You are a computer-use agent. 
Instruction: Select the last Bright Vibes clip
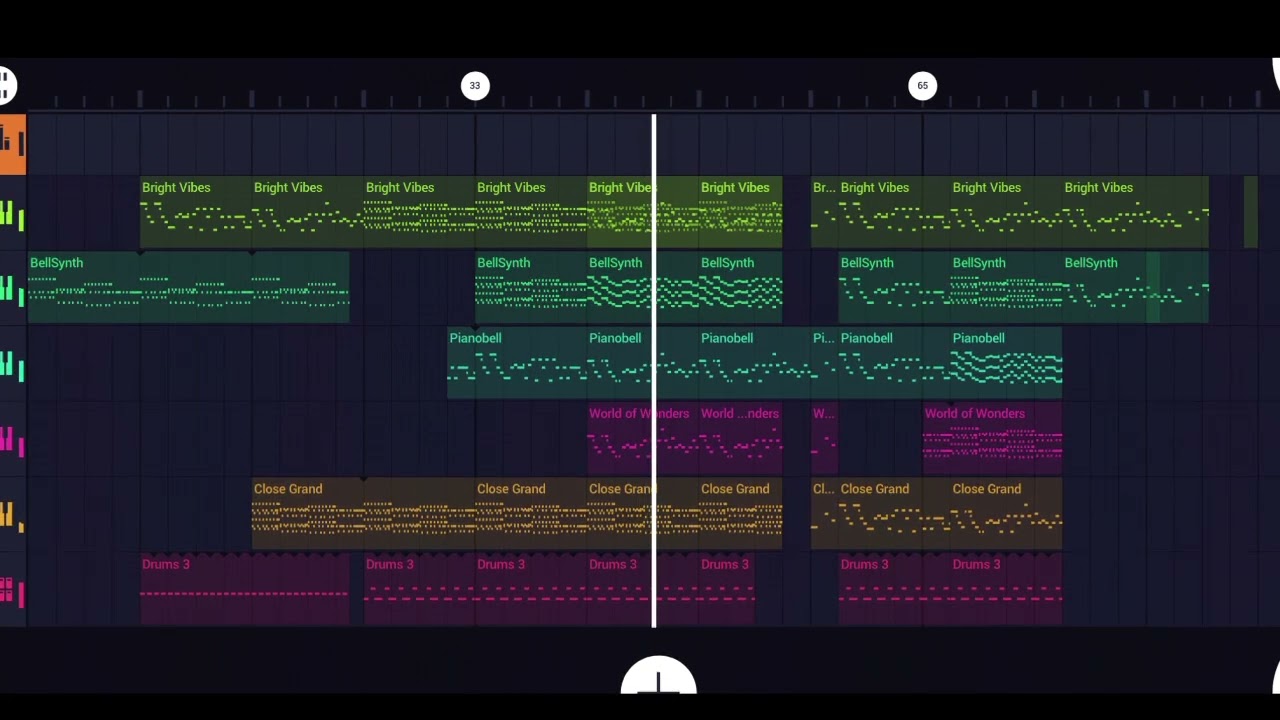click(x=1136, y=212)
